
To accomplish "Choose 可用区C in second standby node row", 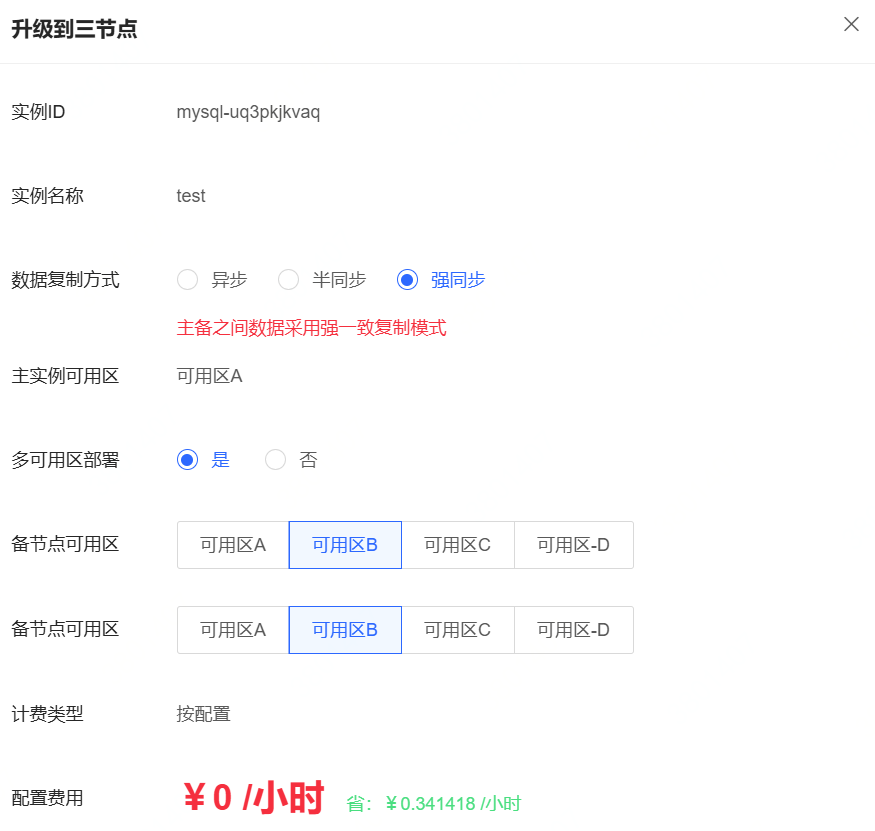I will pos(457,630).
